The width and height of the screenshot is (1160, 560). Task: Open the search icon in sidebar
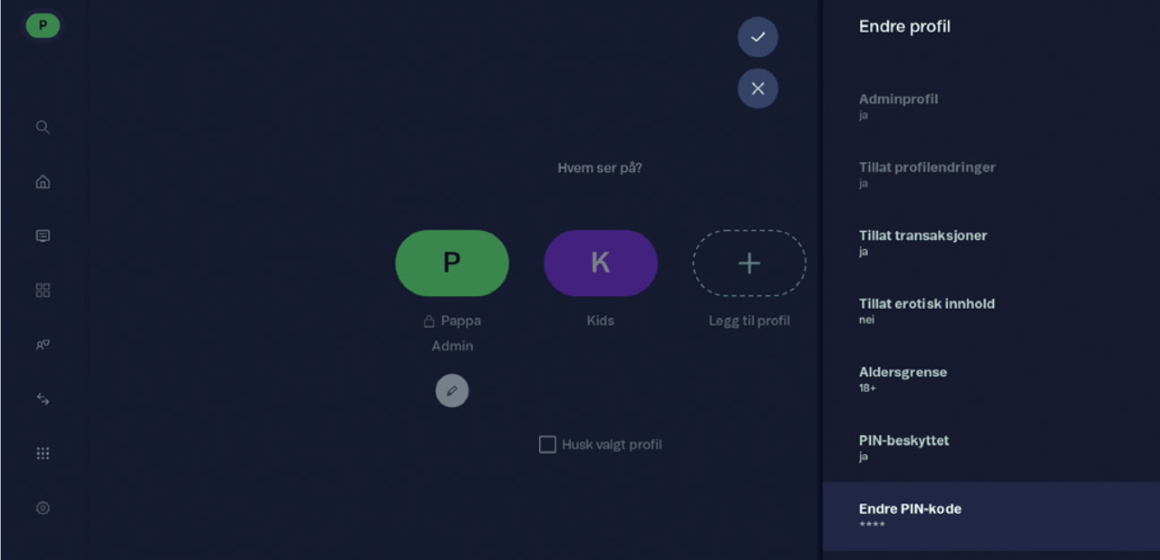tap(43, 127)
